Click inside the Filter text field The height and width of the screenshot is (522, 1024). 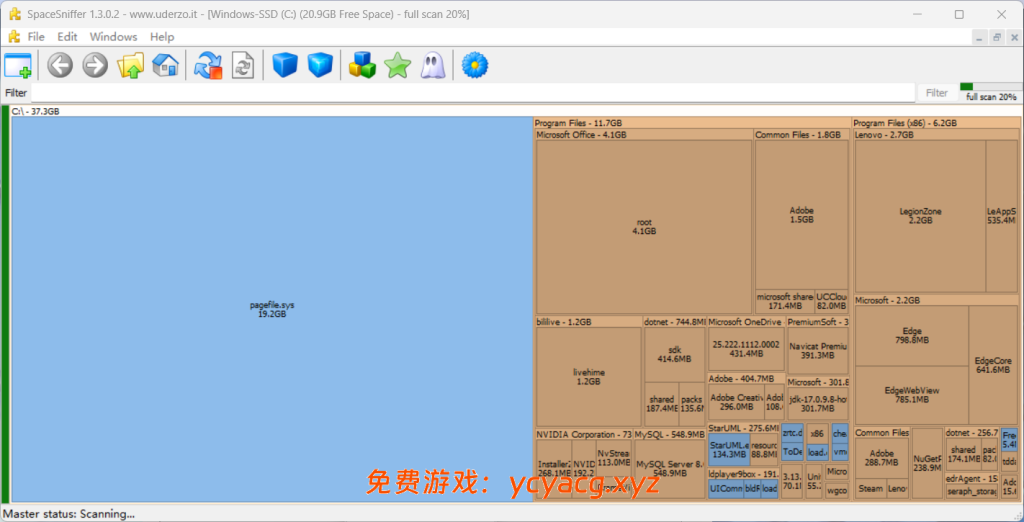470,93
